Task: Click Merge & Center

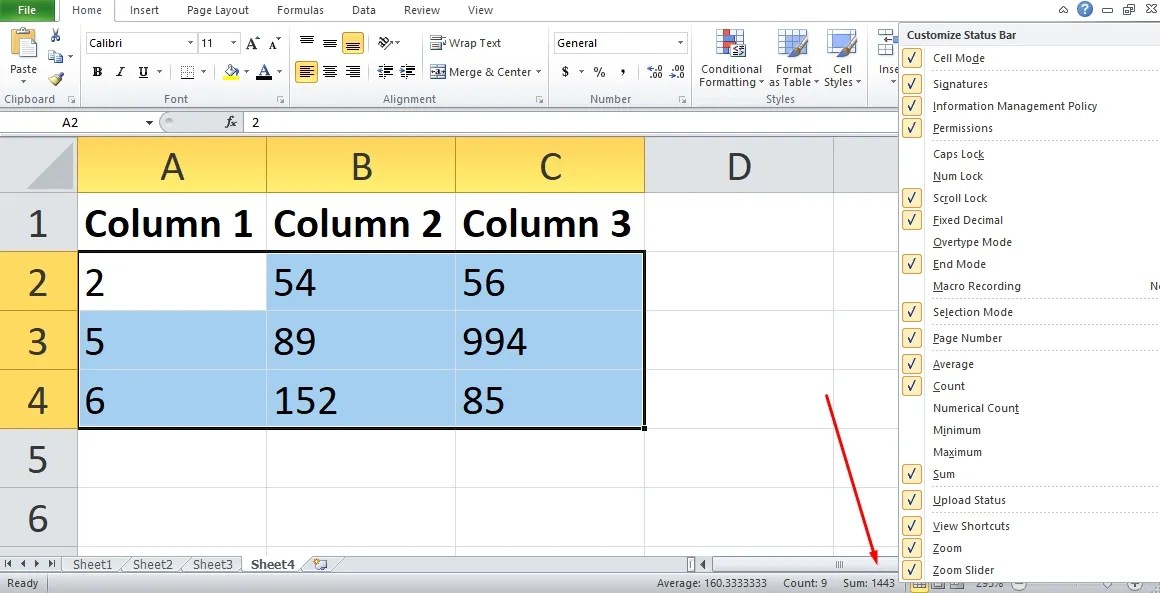Action: [x=487, y=71]
